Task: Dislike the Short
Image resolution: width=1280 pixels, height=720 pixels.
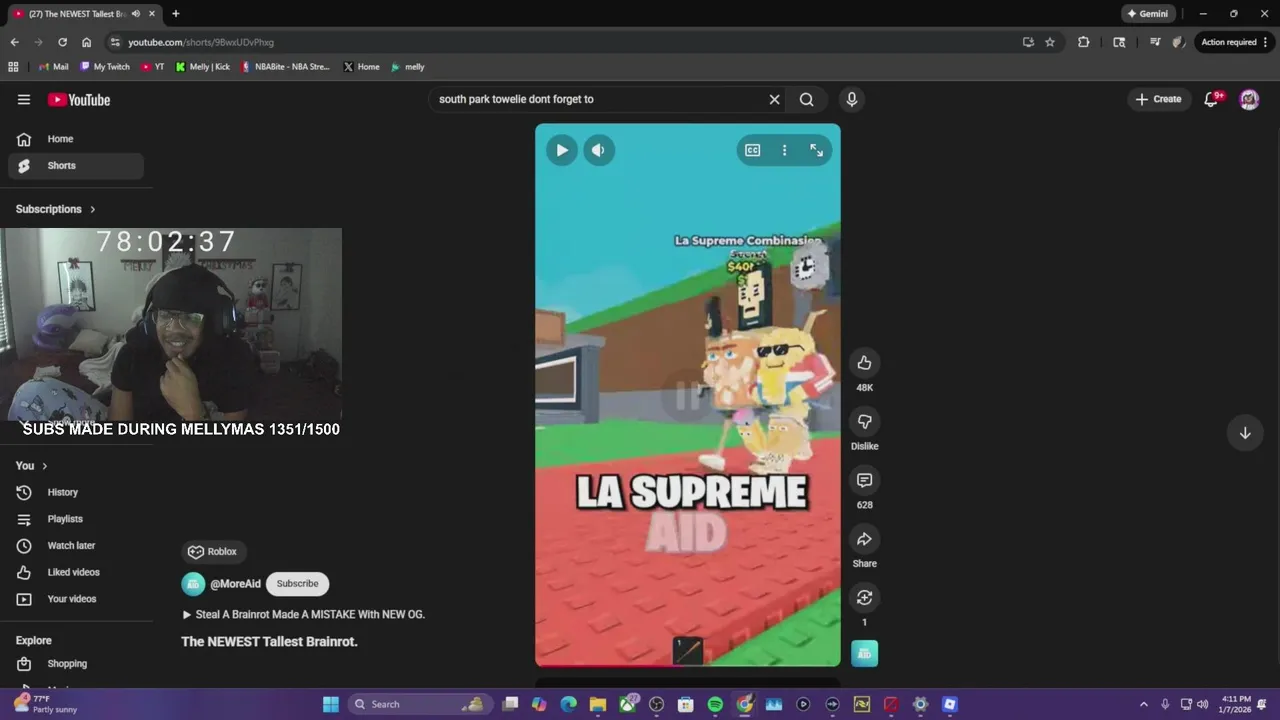Action: pos(864,422)
